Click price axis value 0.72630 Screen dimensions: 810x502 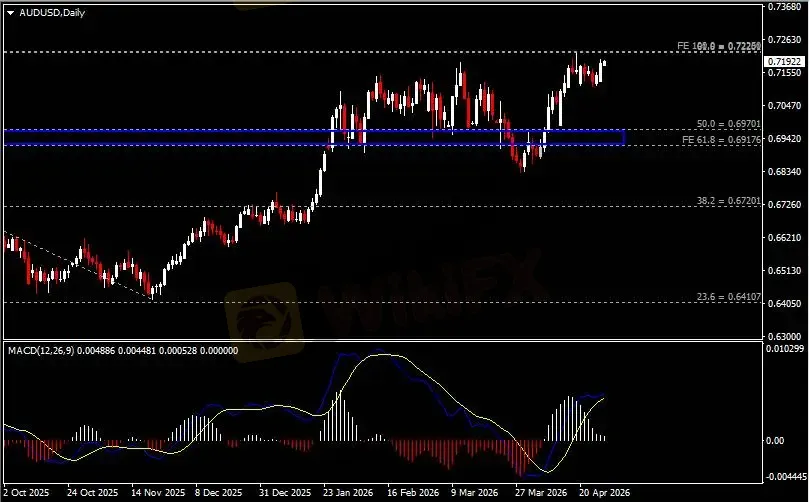click(x=785, y=40)
